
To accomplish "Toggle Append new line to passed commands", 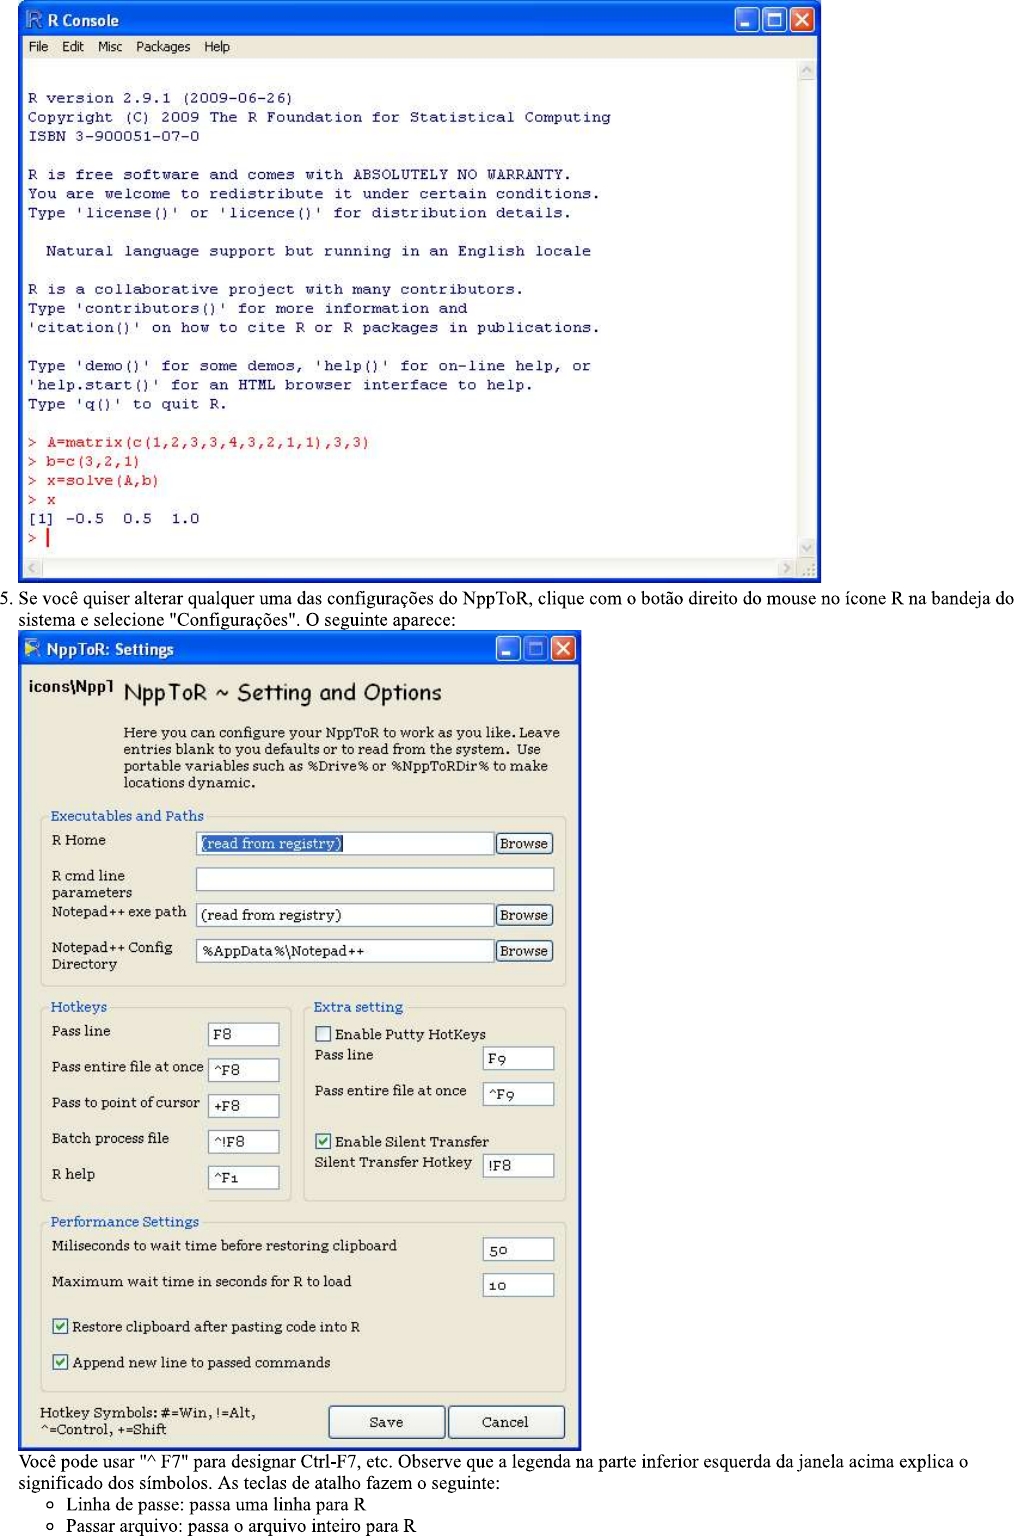I will coord(59,1362).
